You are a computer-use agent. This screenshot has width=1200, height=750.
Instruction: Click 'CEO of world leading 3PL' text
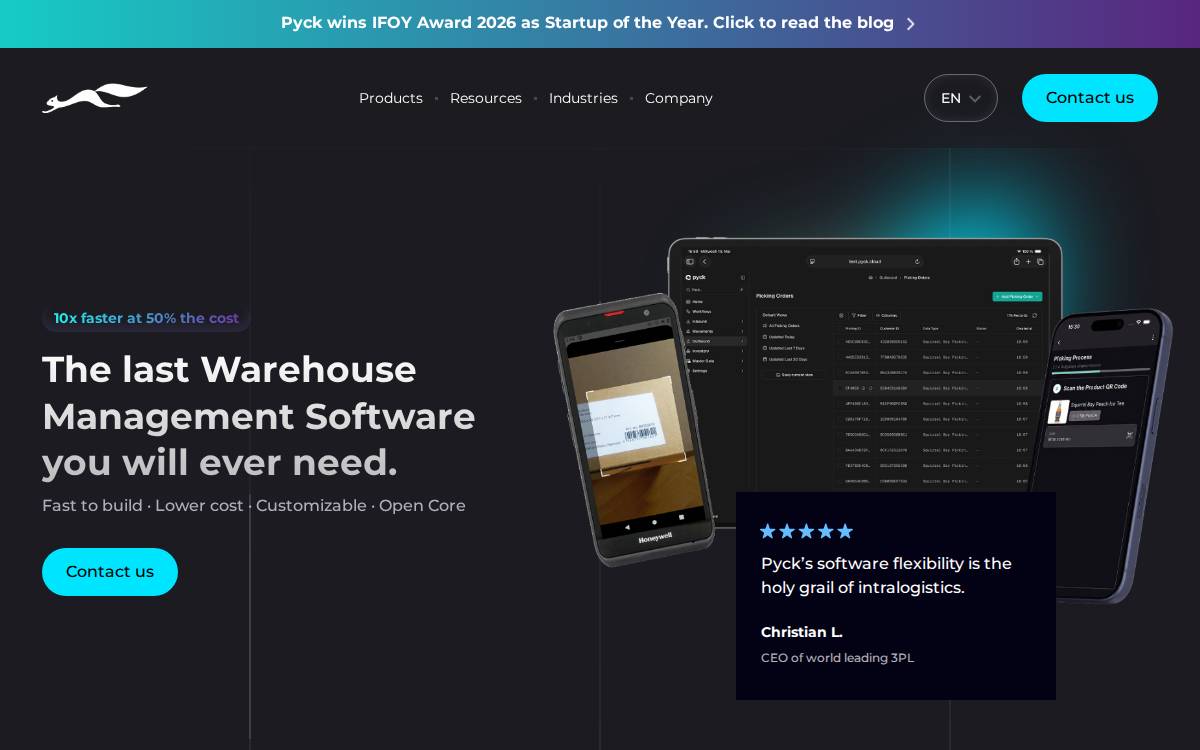pos(837,658)
